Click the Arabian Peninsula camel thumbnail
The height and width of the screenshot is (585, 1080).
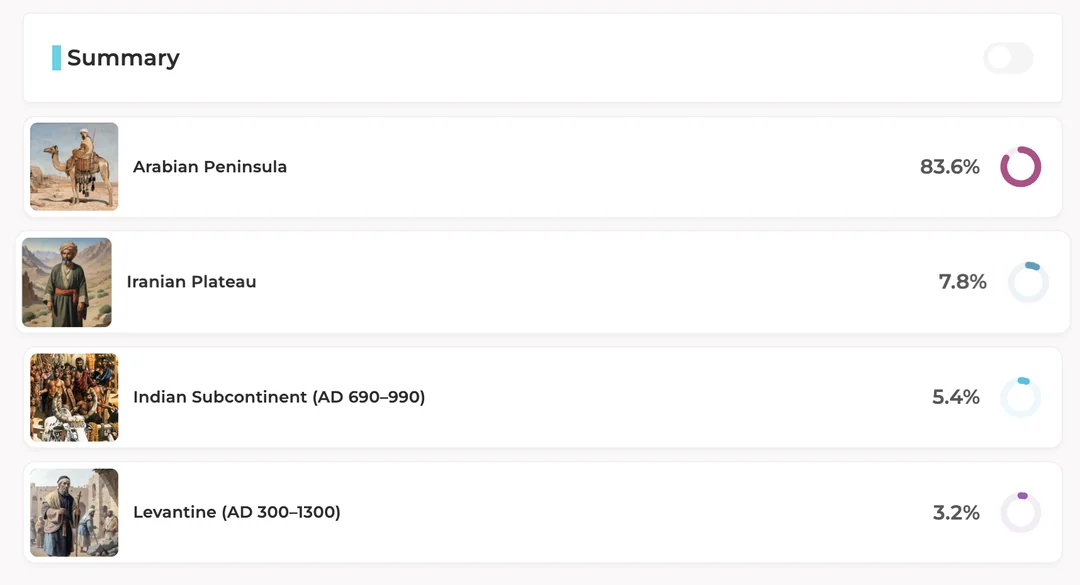click(x=74, y=167)
